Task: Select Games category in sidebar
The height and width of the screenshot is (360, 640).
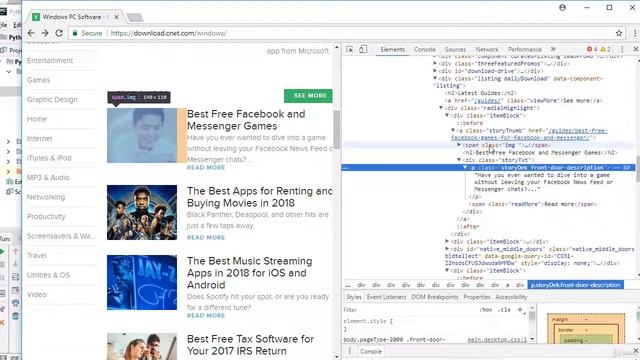Action: tap(38, 80)
